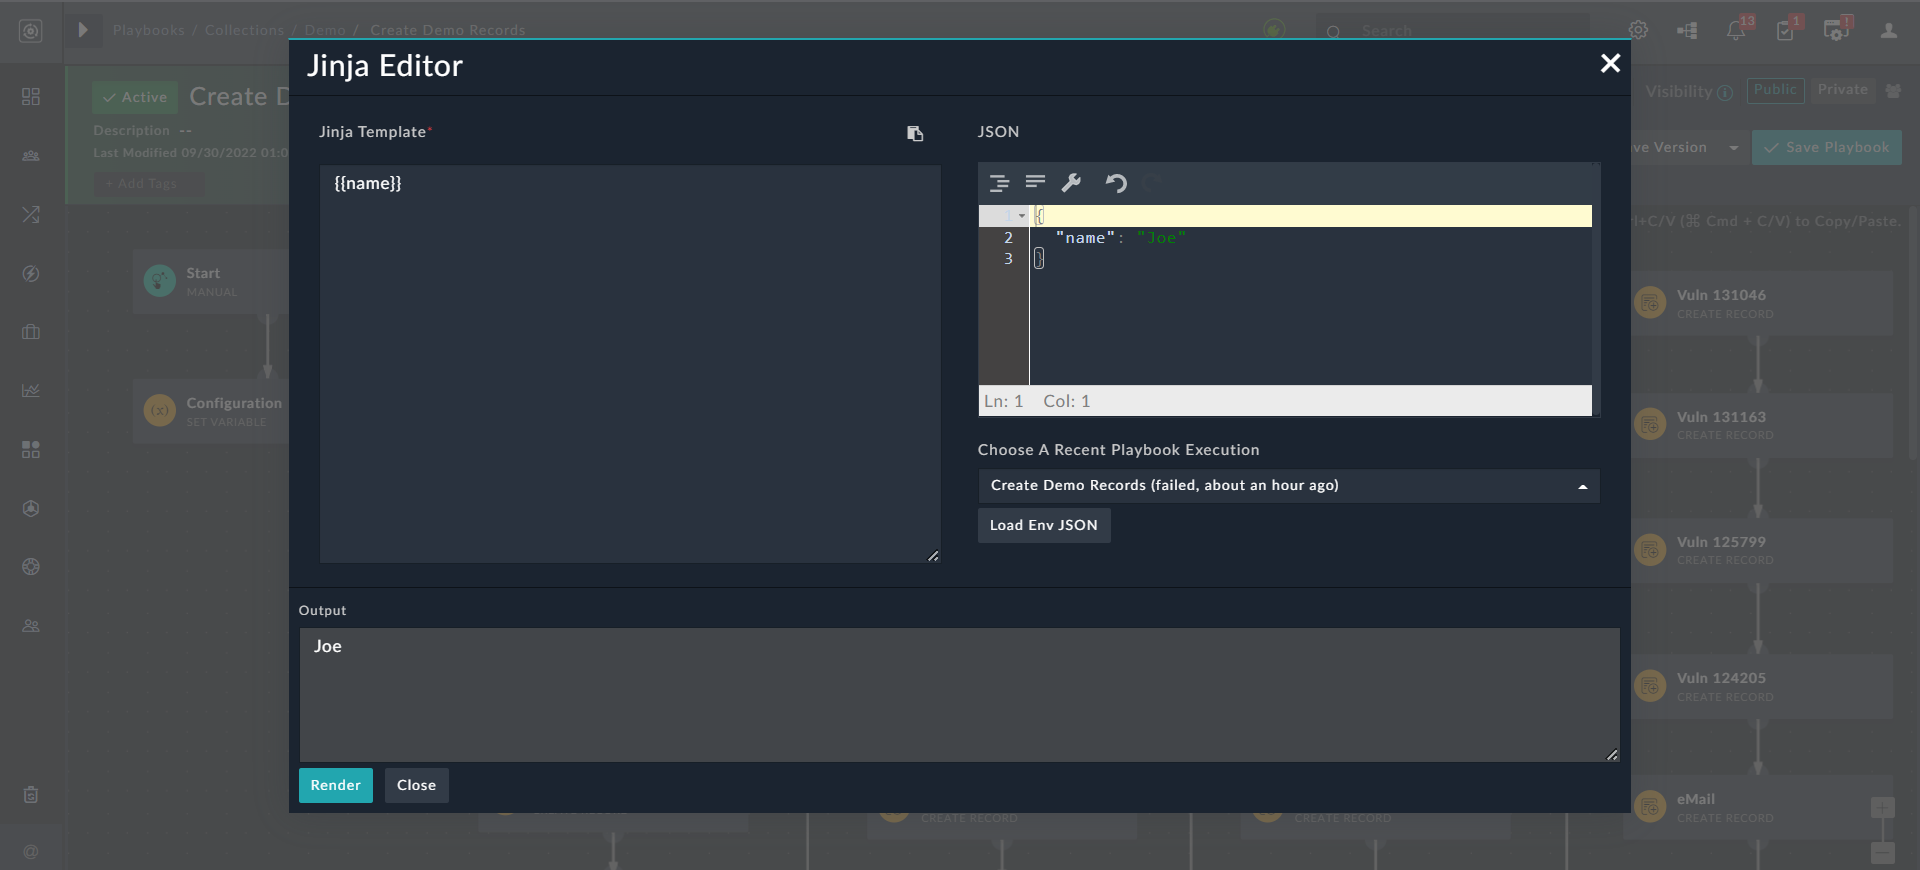Undo last JSON editor action
Viewport: 1920px width, 870px height.
click(1116, 183)
